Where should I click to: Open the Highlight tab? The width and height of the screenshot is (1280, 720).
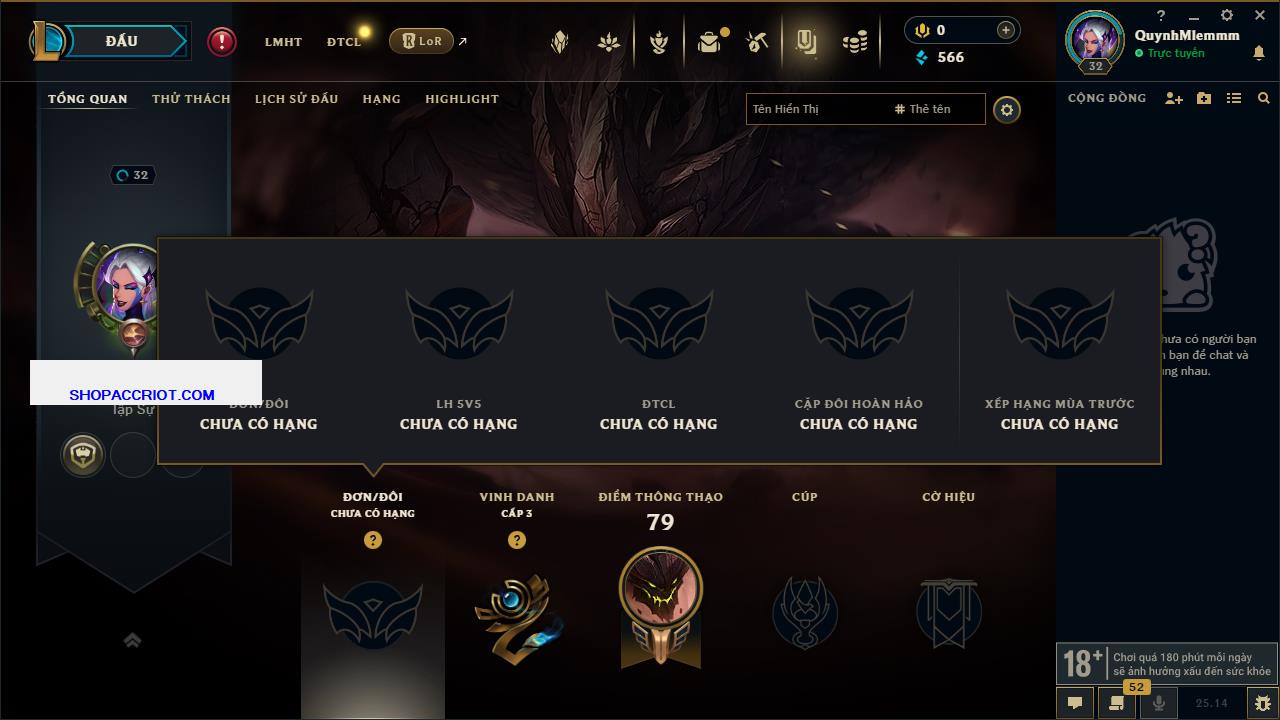pyautogui.click(x=462, y=99)
